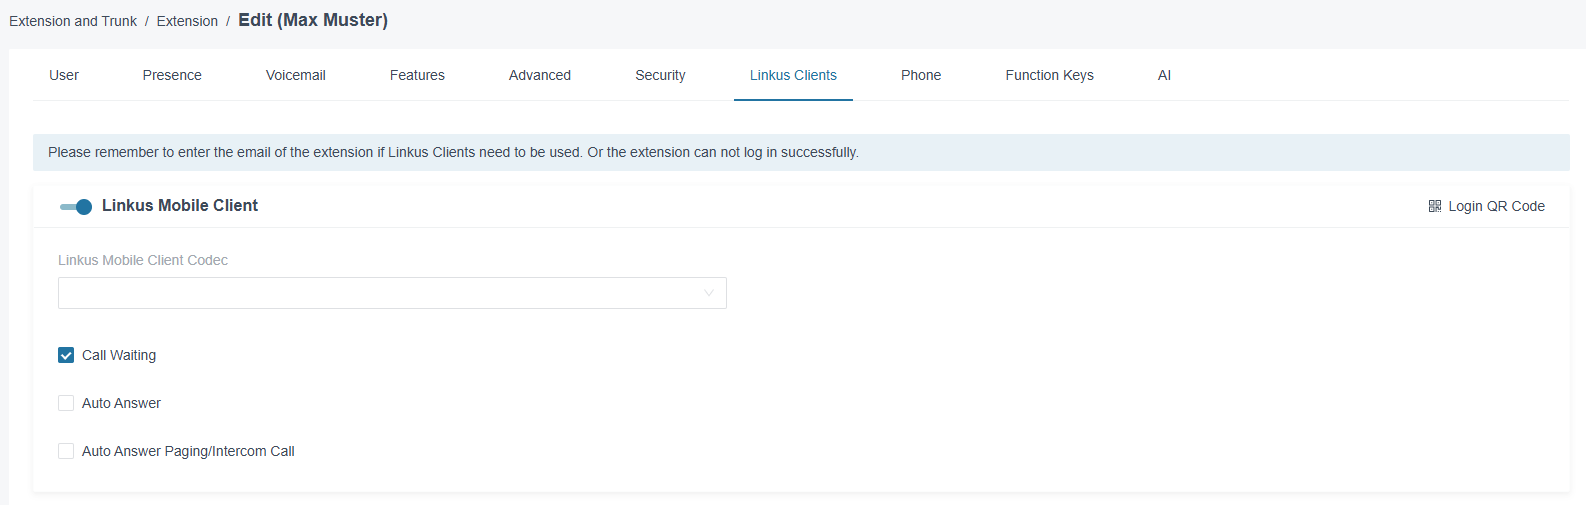Switch to the Voicemail tab
The width and height of the screenshot is (1586, 505).
(x=296, y=75)
